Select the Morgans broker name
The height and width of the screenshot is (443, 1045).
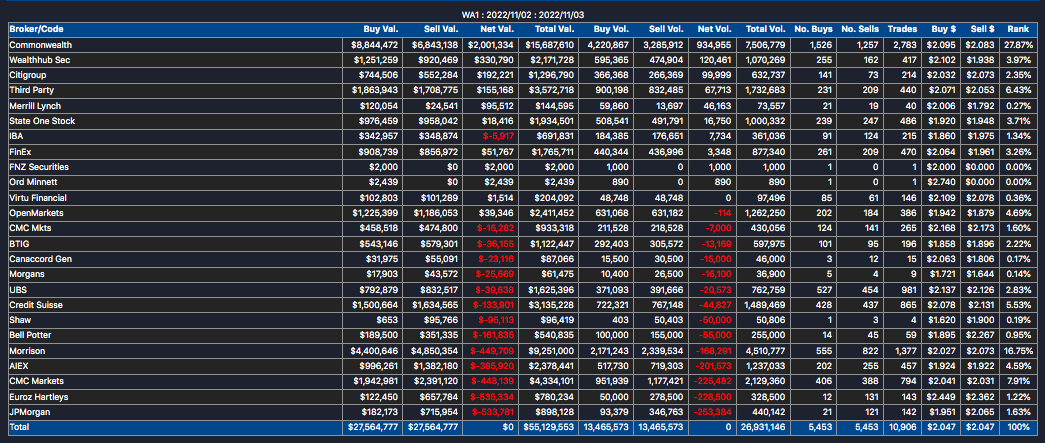pyautogui.click(x=26, y=274)
